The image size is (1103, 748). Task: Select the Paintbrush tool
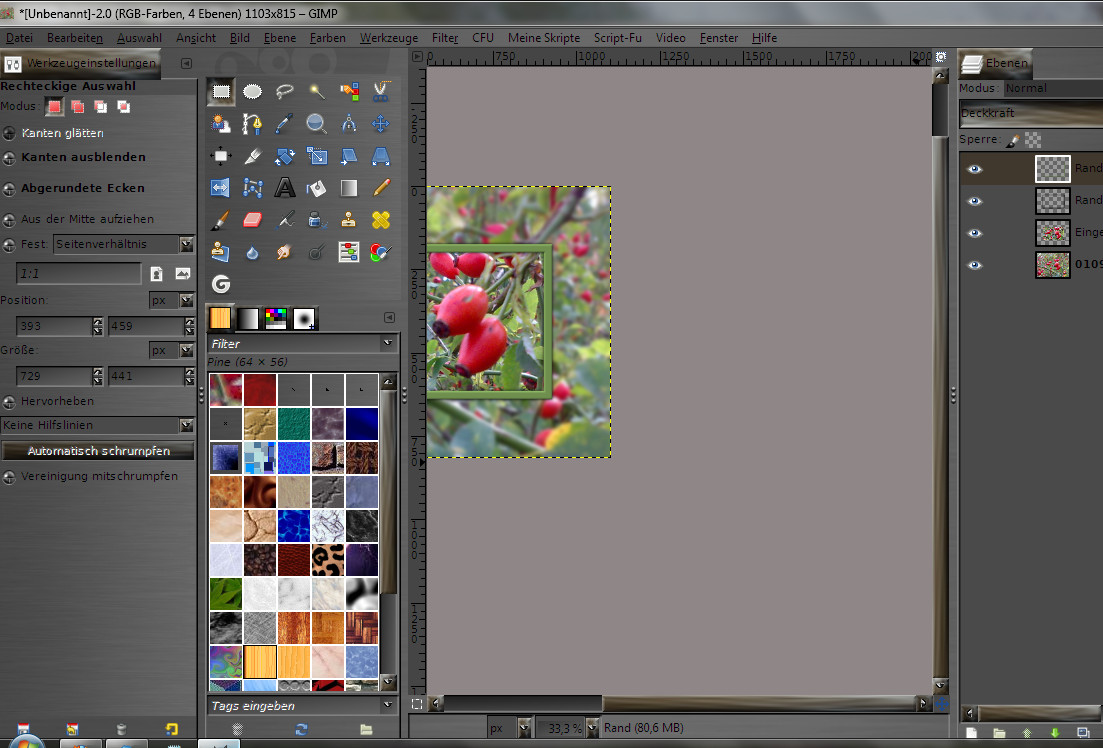click(221, 219)
